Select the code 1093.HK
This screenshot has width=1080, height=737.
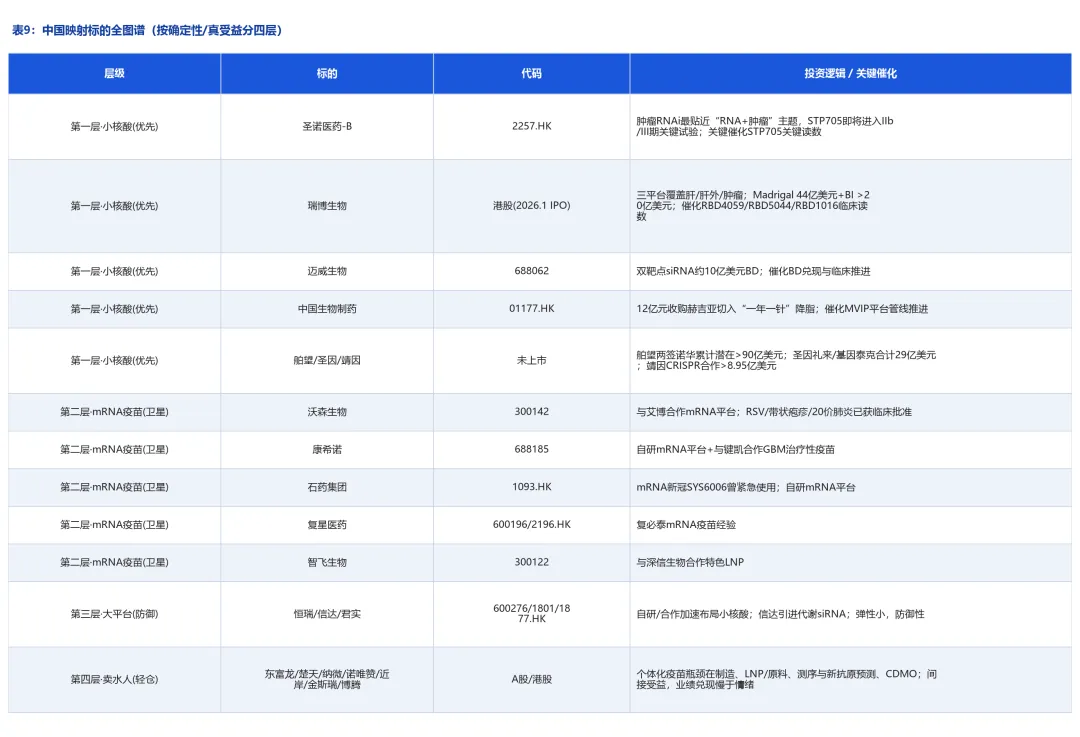tap(532, 487)
